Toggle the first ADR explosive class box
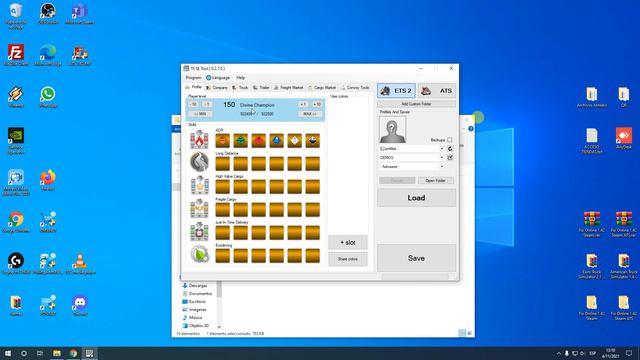The height and width of the screenshot is (360, 640). pyautogui.click(x=222, y=140)
